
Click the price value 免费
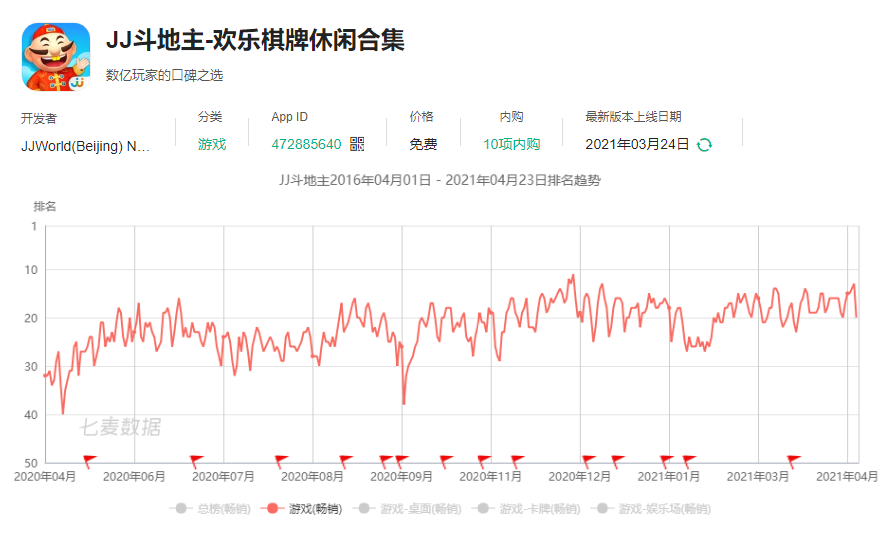pyautogui.click(x=423, y=144)
